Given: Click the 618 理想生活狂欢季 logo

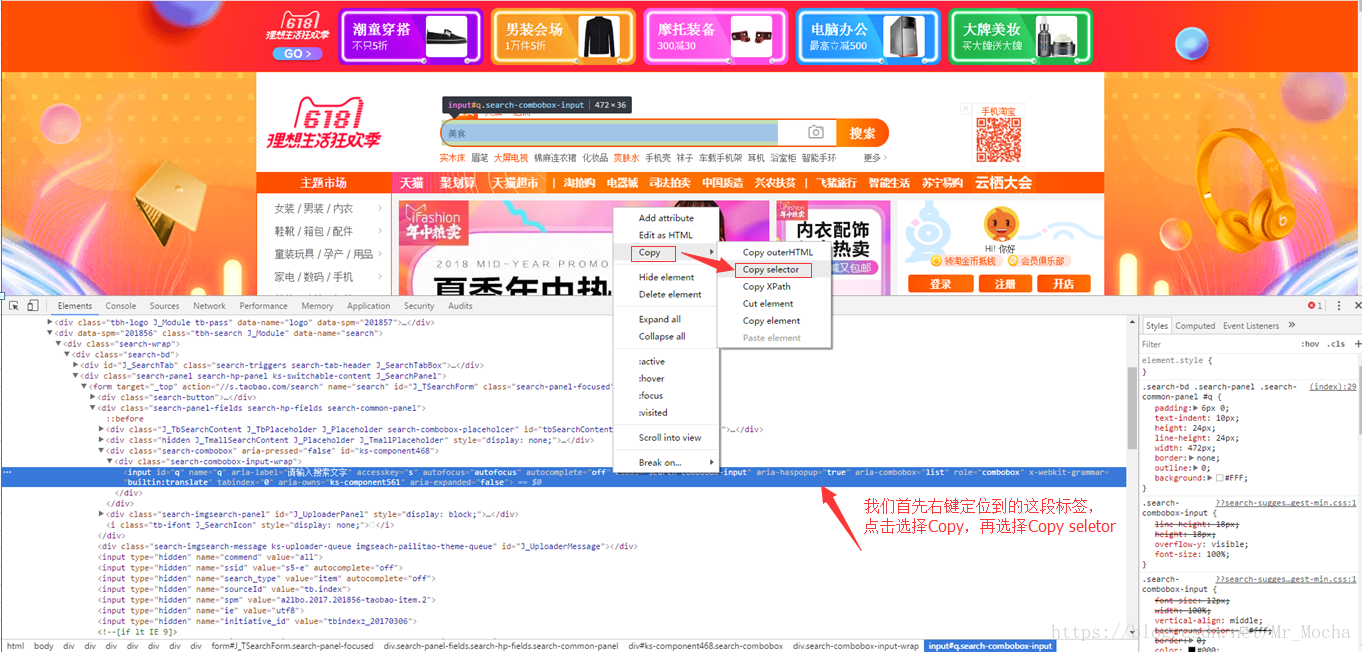Looking at the screenshot, I should tap(323, 124).
